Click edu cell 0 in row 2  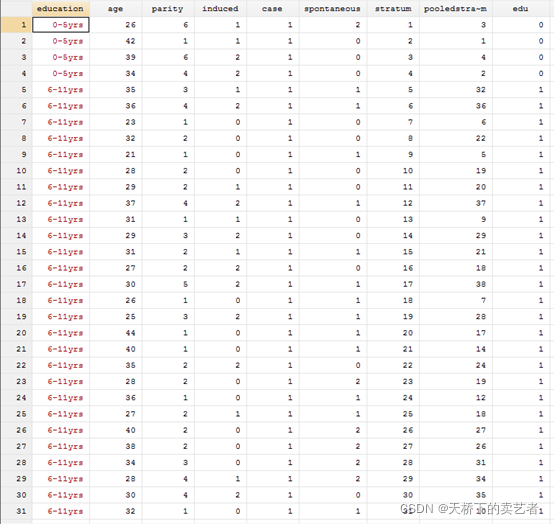[x=521, y=41]
